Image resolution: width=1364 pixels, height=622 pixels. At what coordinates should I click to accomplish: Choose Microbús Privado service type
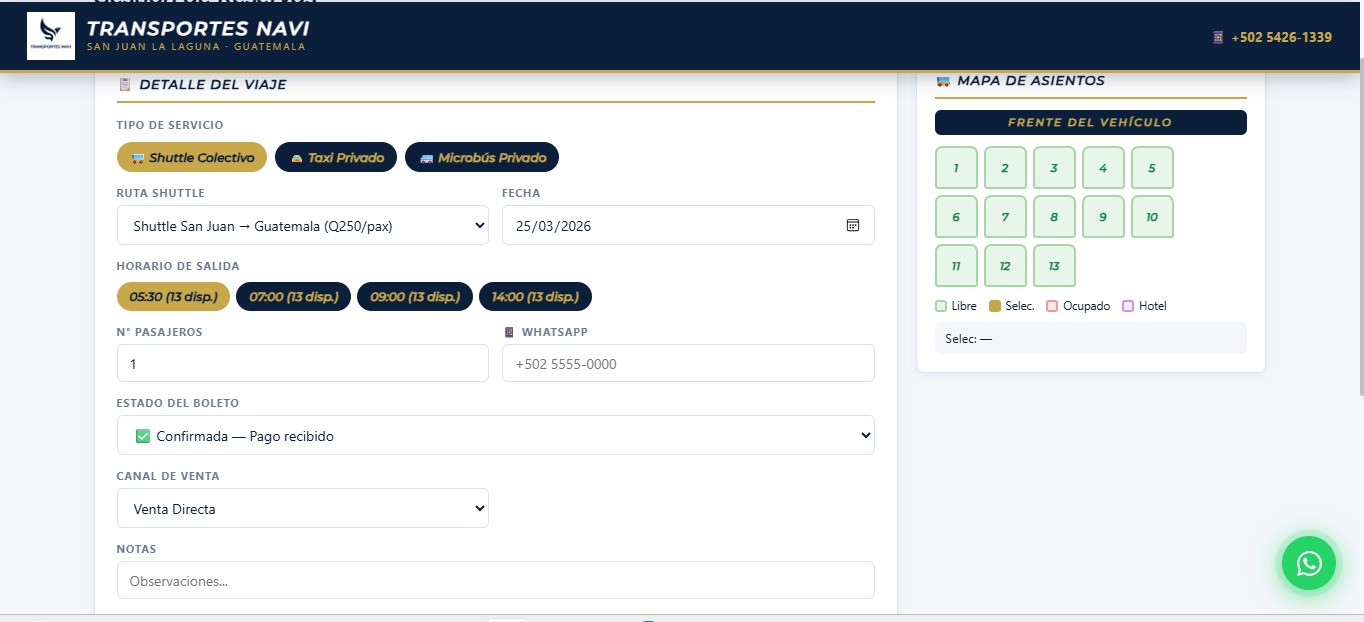[x=481, y=157]
